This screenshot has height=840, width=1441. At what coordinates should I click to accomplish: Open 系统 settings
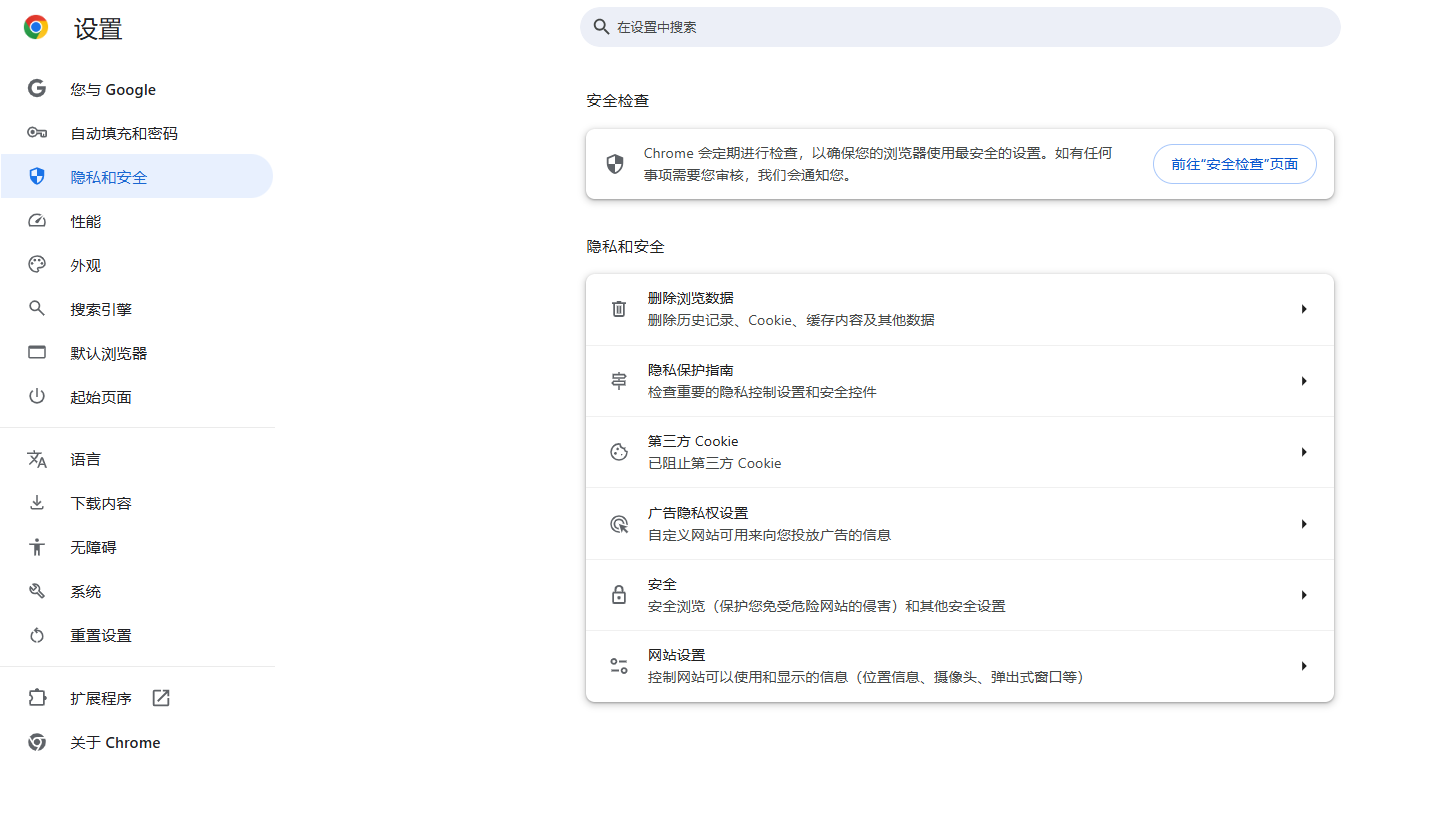[136, 591]
